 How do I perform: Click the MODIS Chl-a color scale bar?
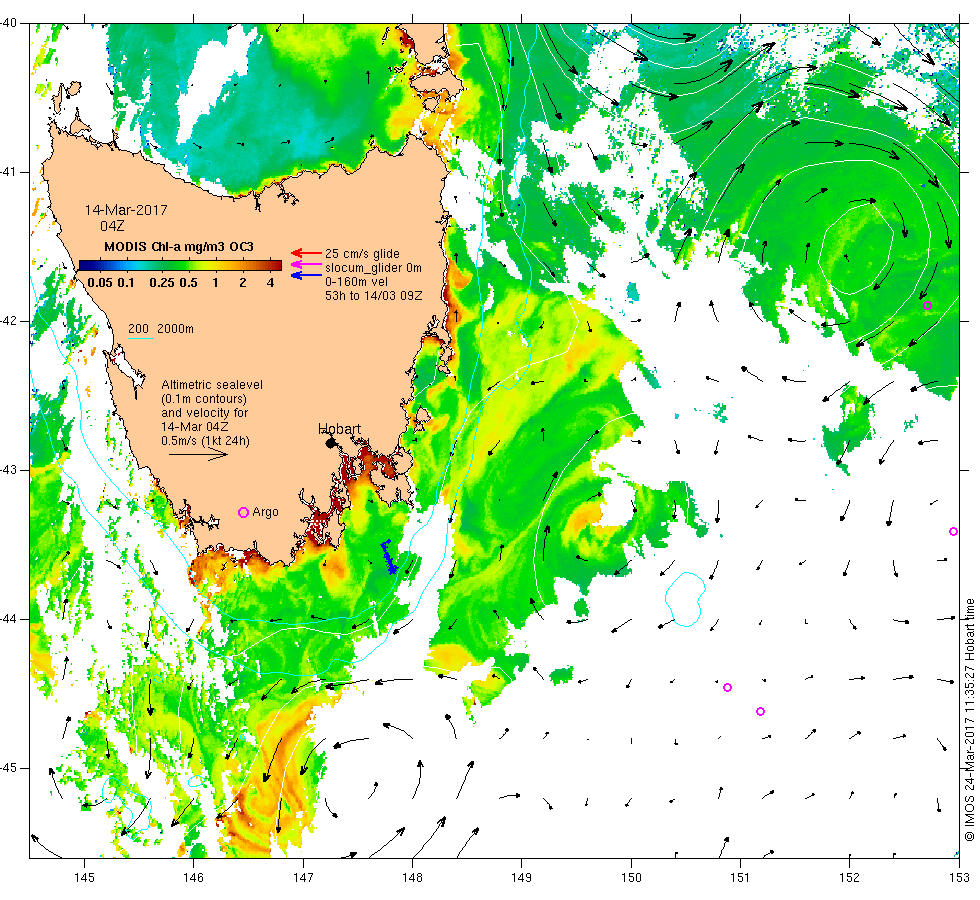pos(180,266)
